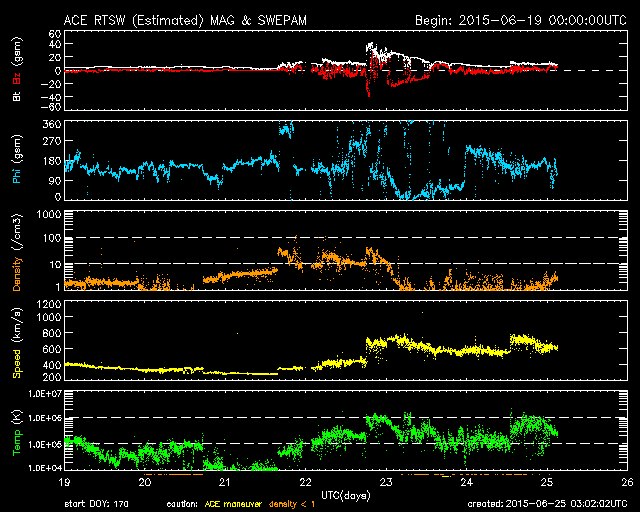
Task: Click day 26 on the time axis
Action: tap(626, 481)
